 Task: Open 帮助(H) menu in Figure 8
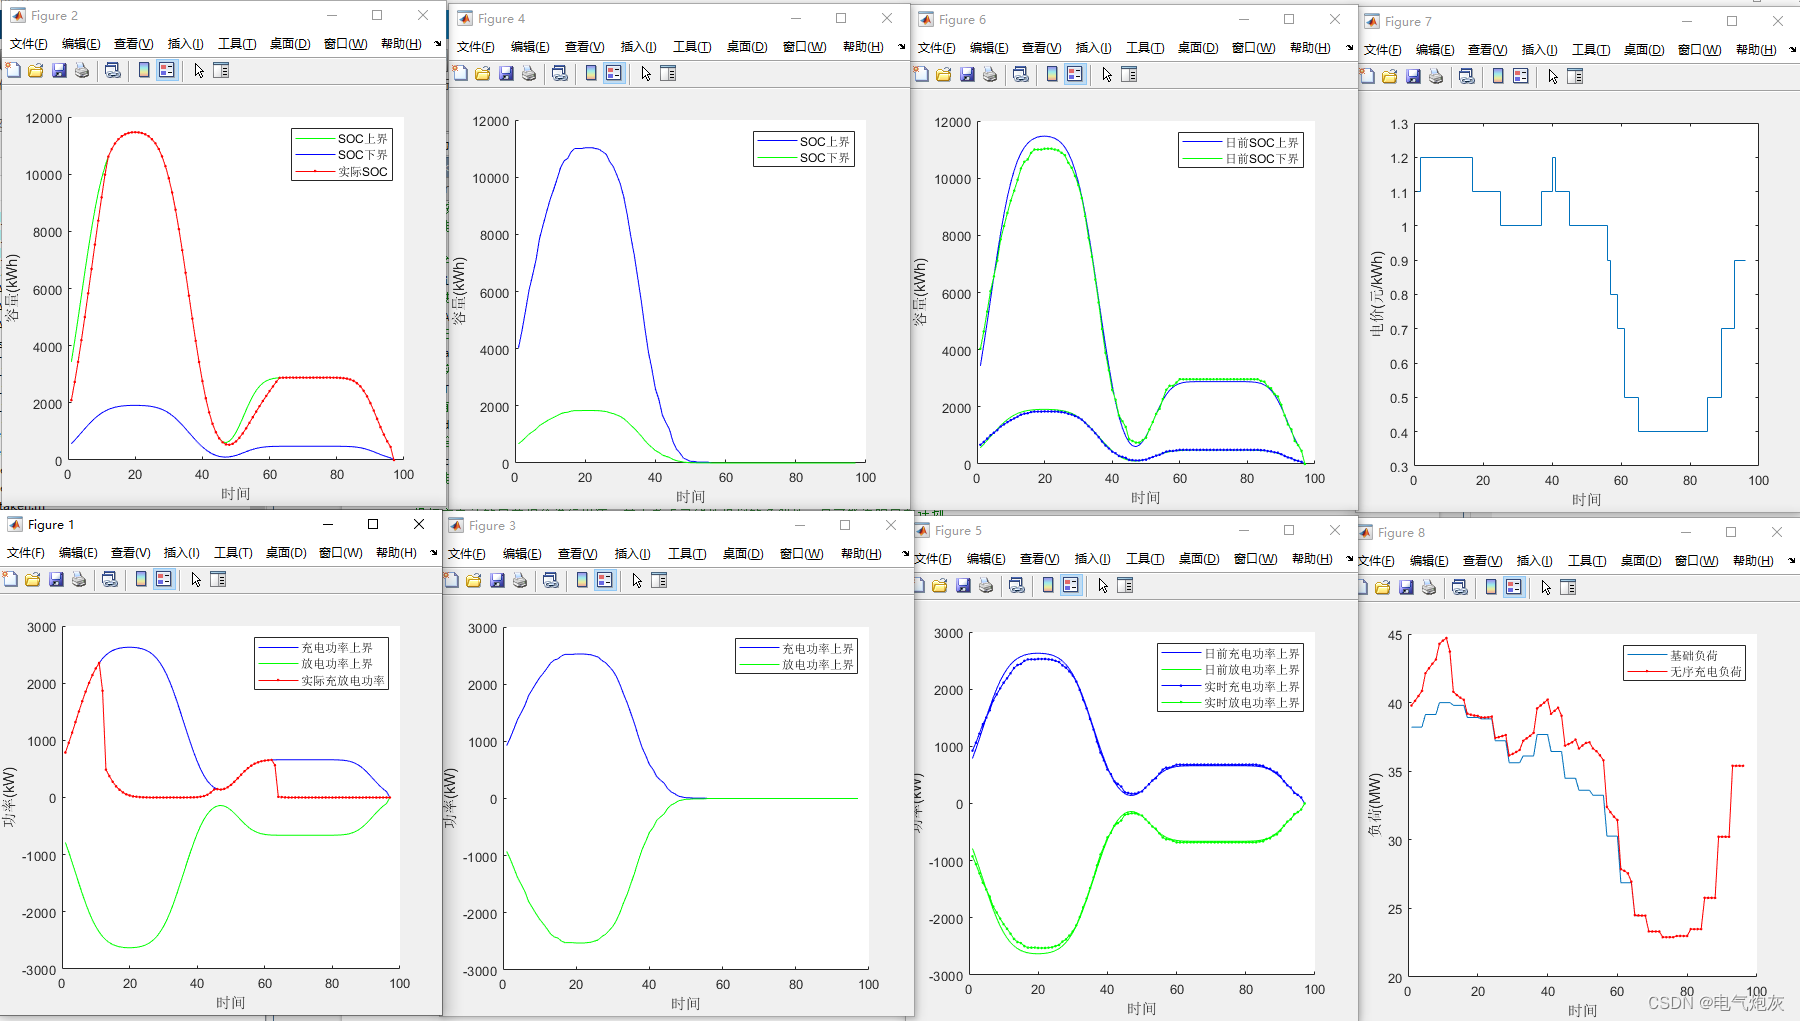coord(1753,561)
